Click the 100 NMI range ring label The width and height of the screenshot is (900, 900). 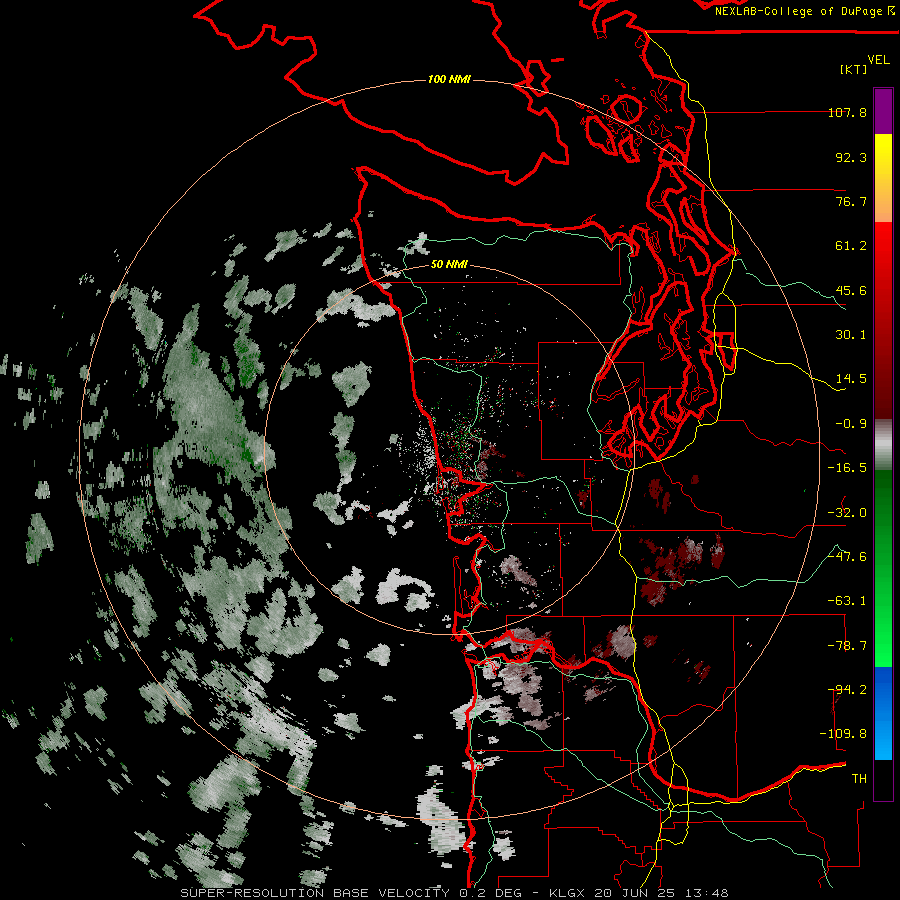coord(449,79)
